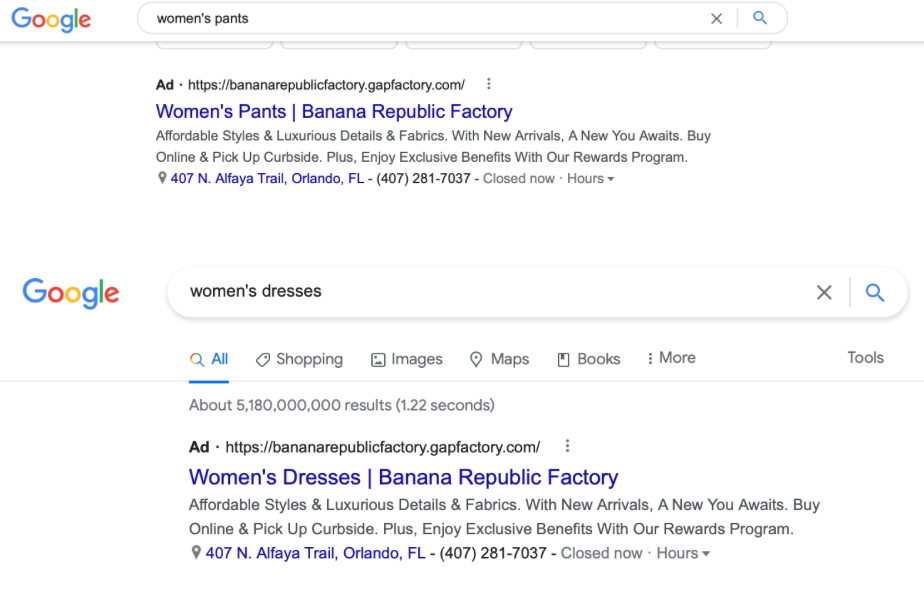Open the address link under the Women's Pants ad
The height and width of the screenshot is (612, 924).
pos(267,178)
